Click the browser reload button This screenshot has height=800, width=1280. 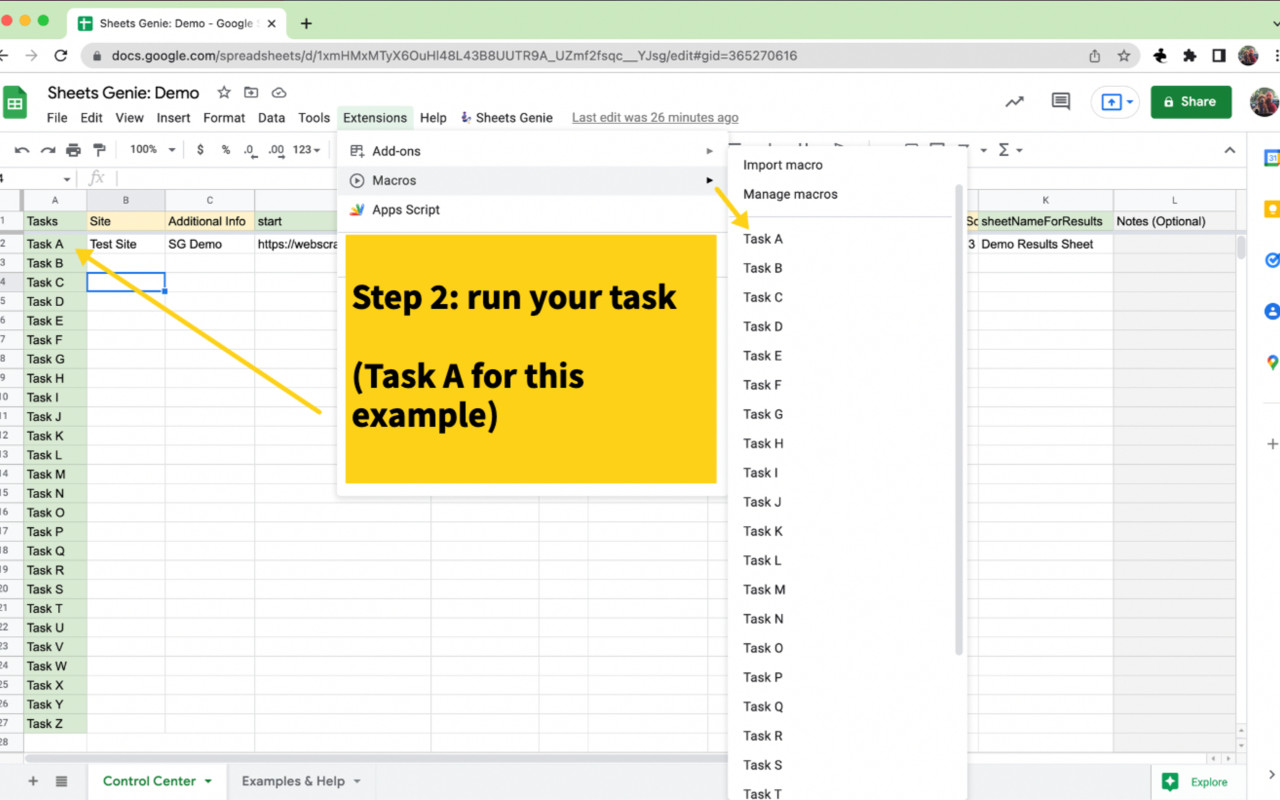pos(61,56)
